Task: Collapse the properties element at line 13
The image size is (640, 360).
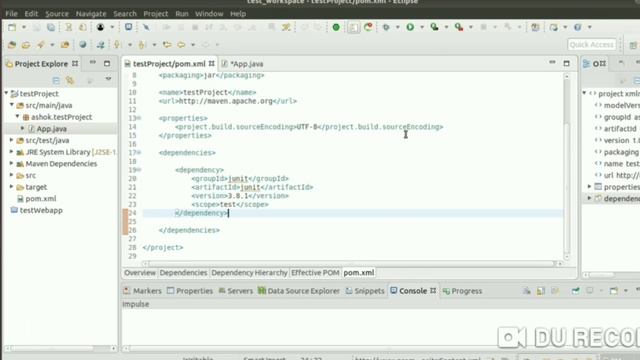Action: (139, 118)
